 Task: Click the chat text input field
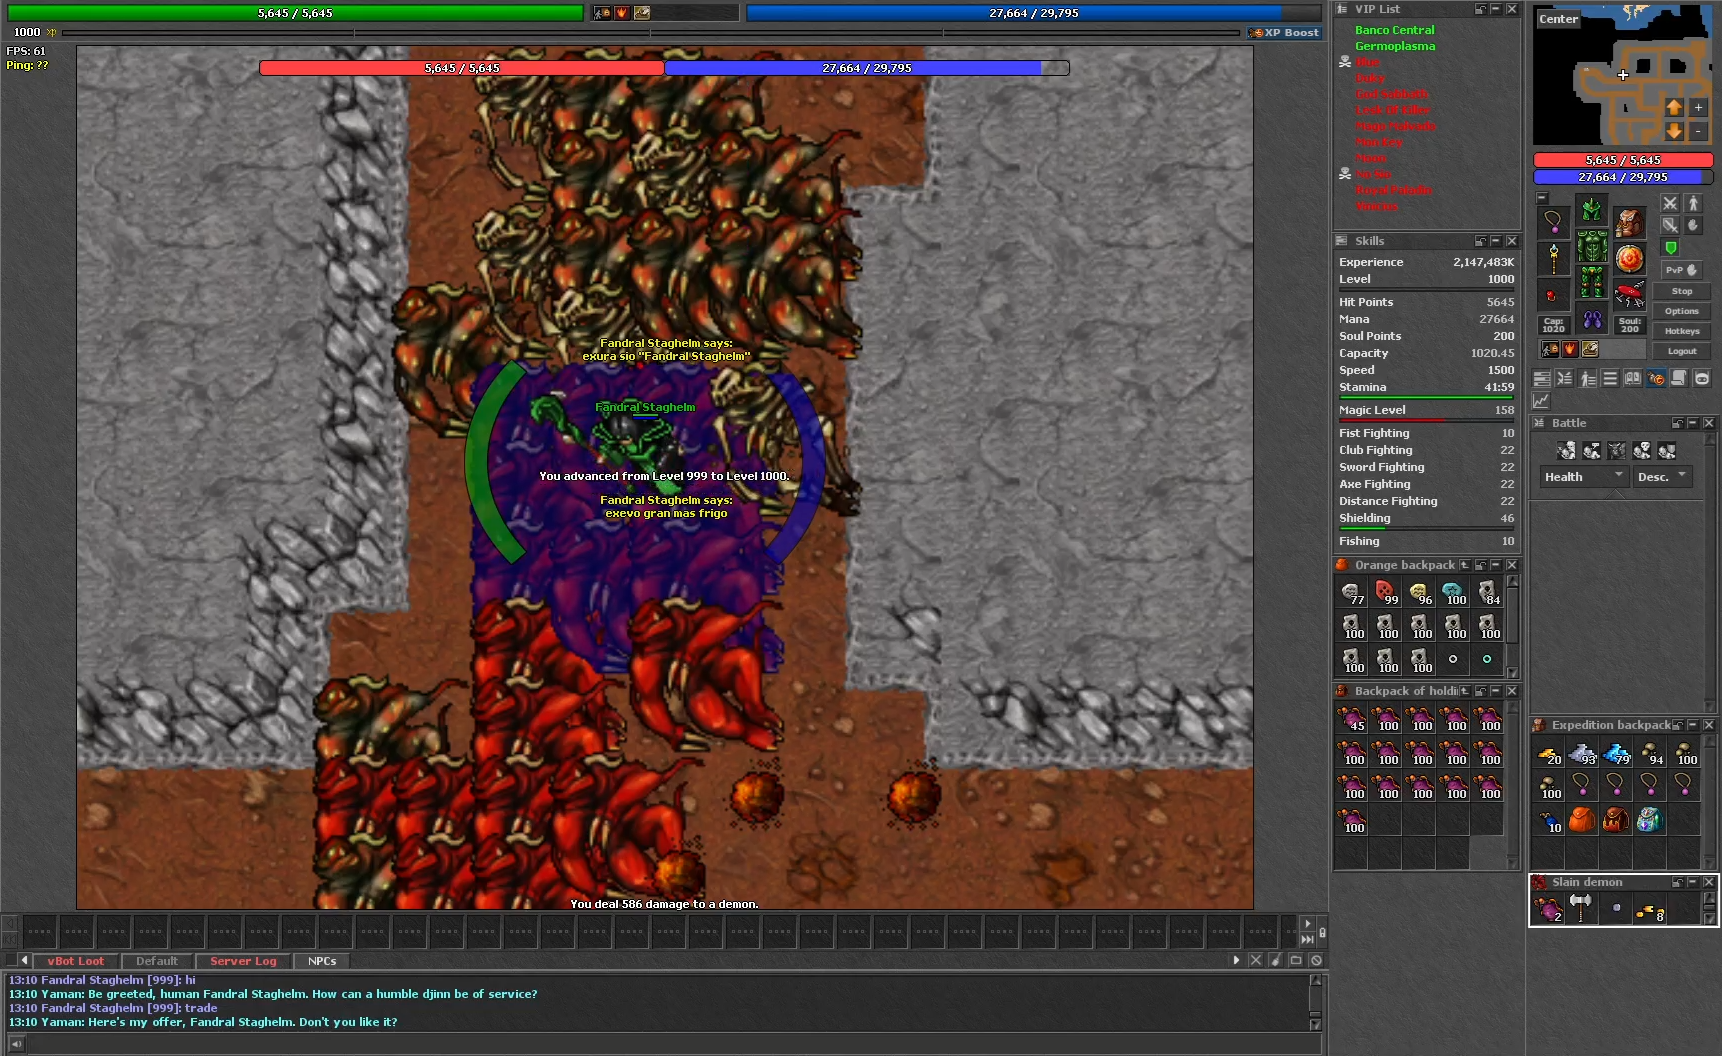point(660,1044)
